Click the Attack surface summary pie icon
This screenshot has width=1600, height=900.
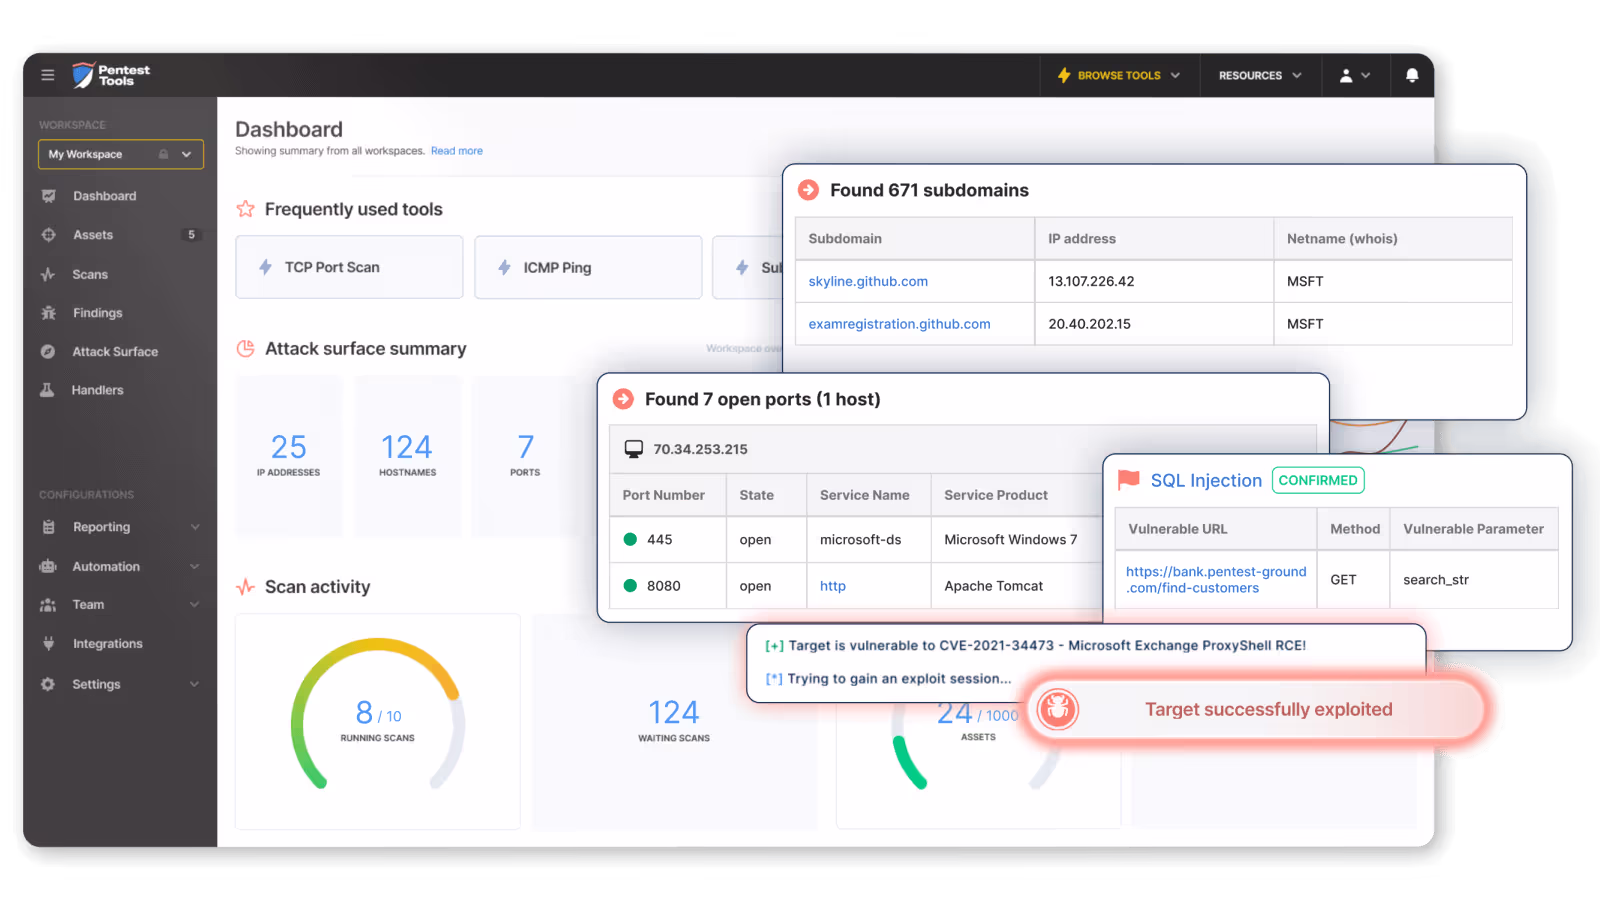246,349
